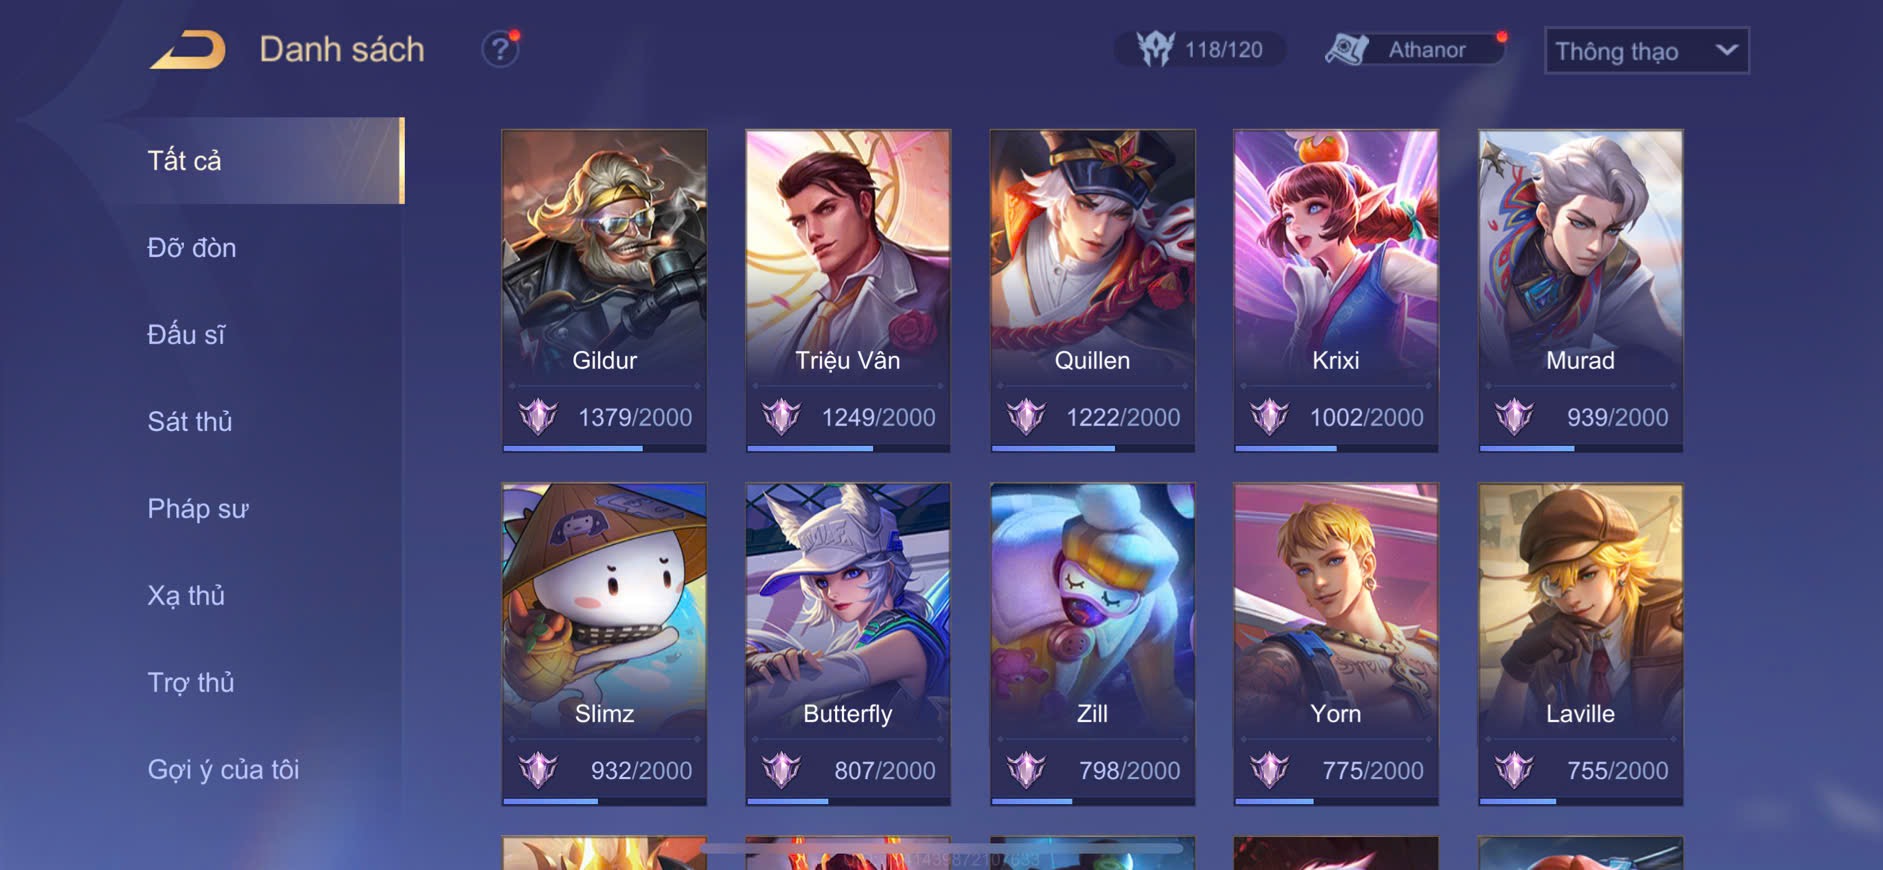The width and height of the screenshot is (1883, 870).
Task: Filter heroes by Sát thủ
Action: (190, 421)
